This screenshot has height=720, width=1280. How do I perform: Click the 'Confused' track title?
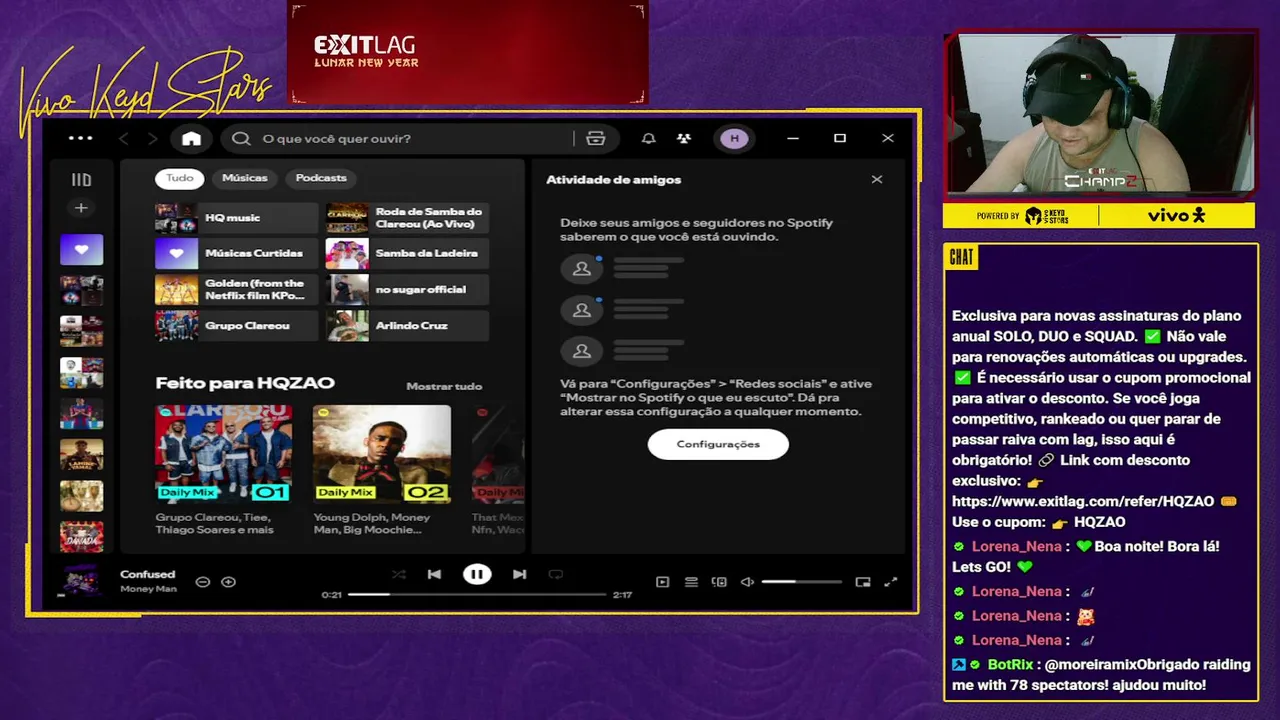[x=148, y=574]
